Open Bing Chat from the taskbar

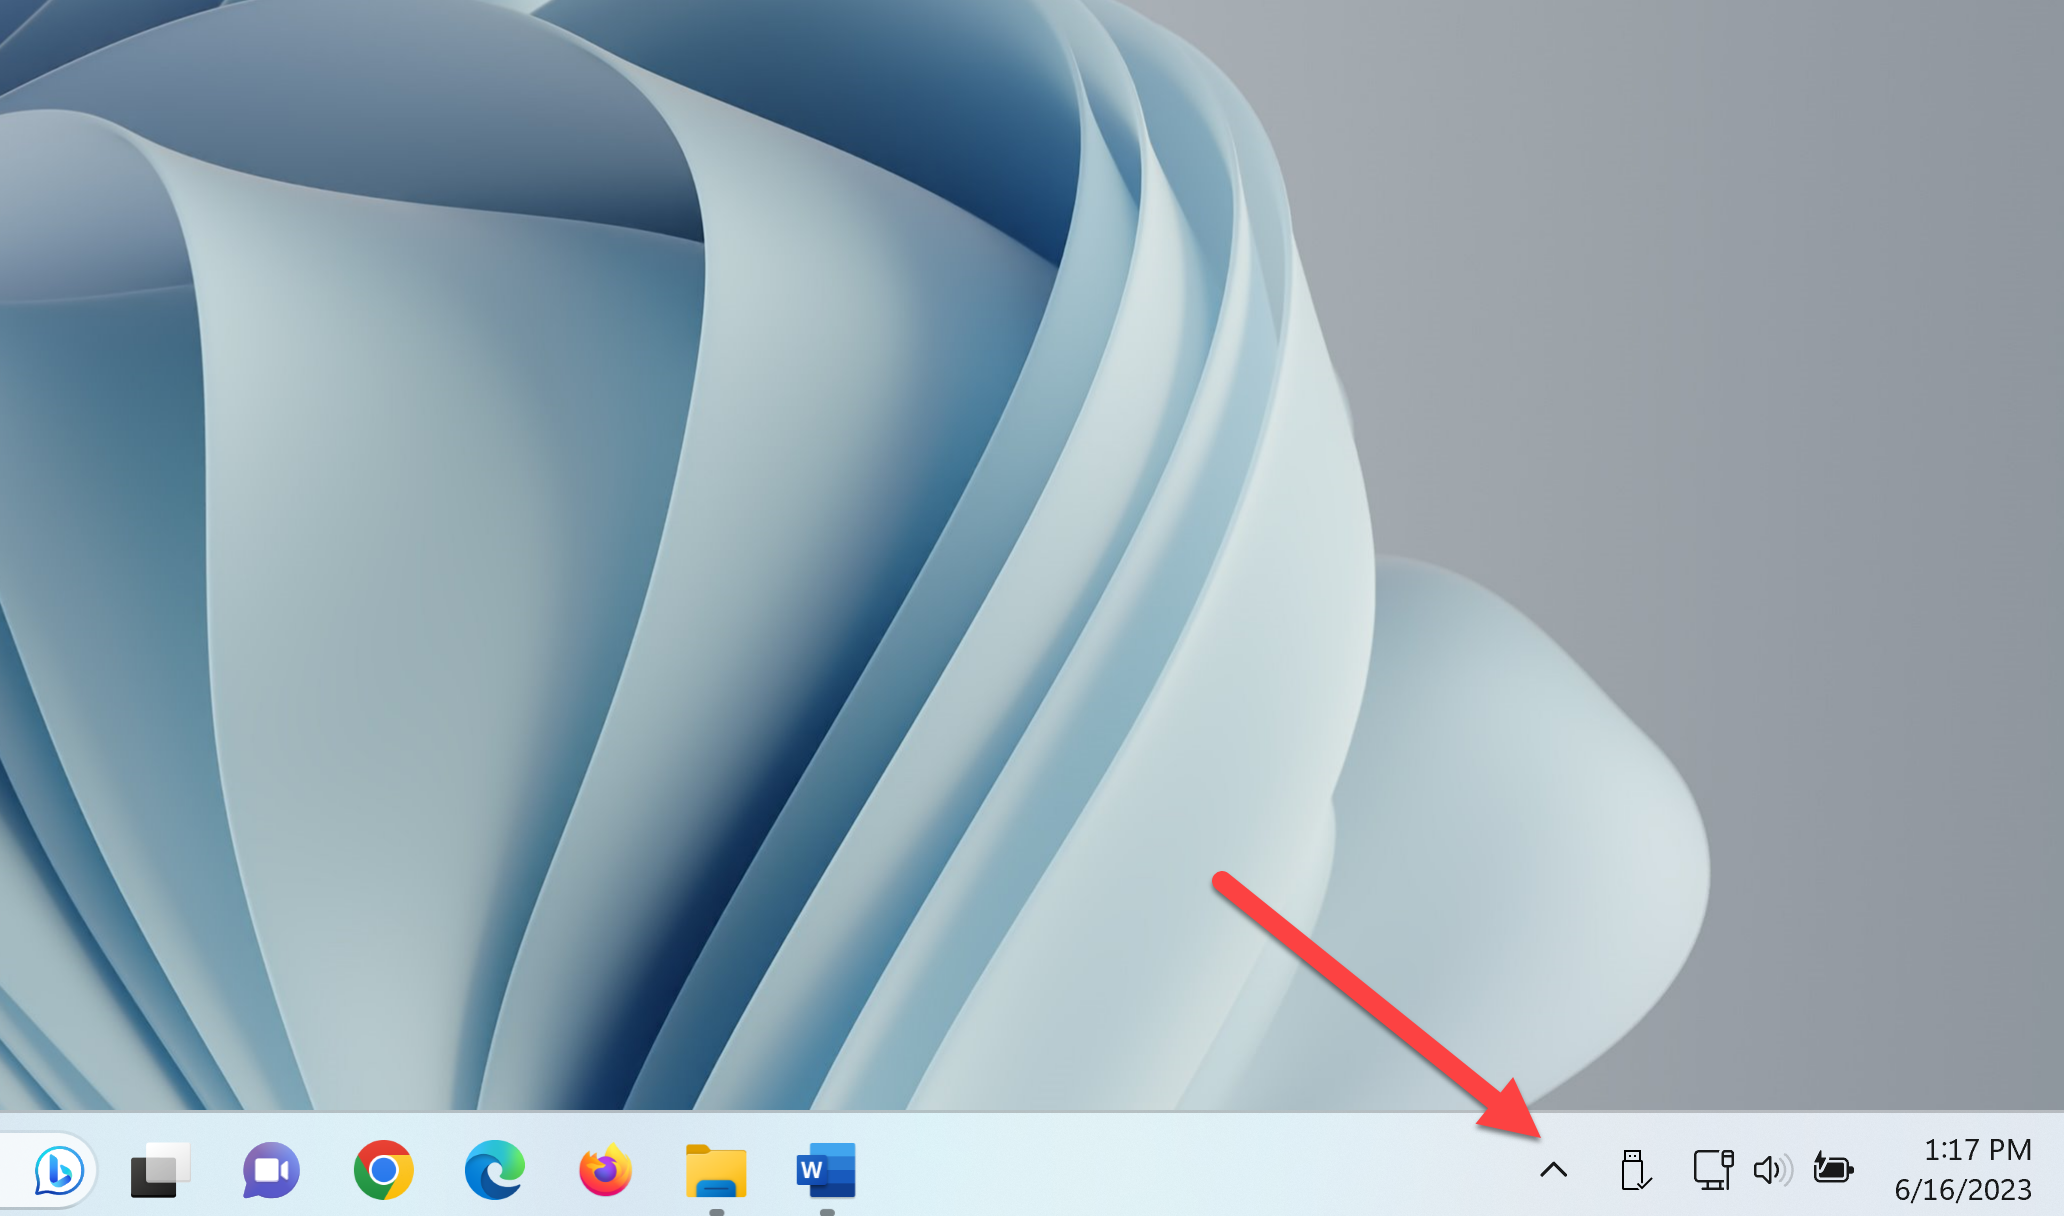click(x=58, y=1169)
